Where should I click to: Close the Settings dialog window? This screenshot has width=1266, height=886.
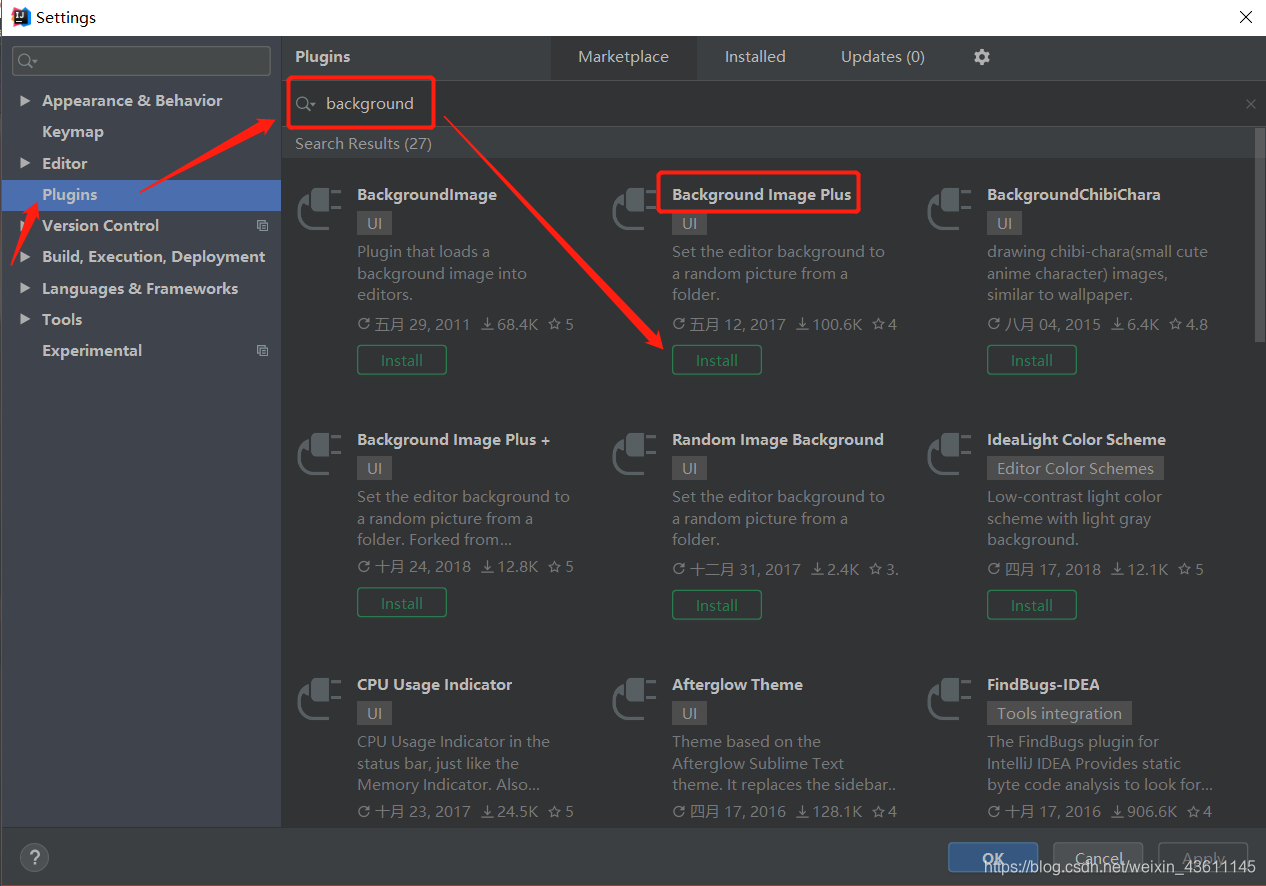pos(1246,17)
